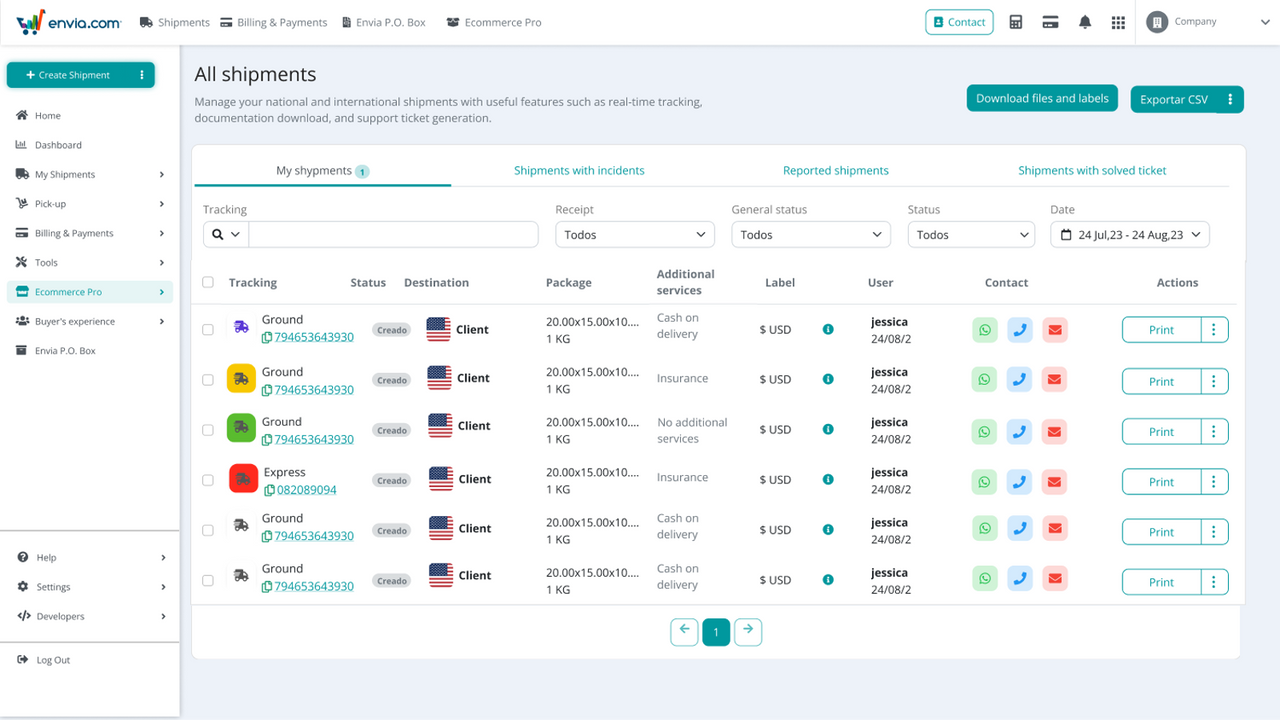Open the email contact icon on the last row
This screenshot has width=1280, height=720.
[x=1054, y=578]
